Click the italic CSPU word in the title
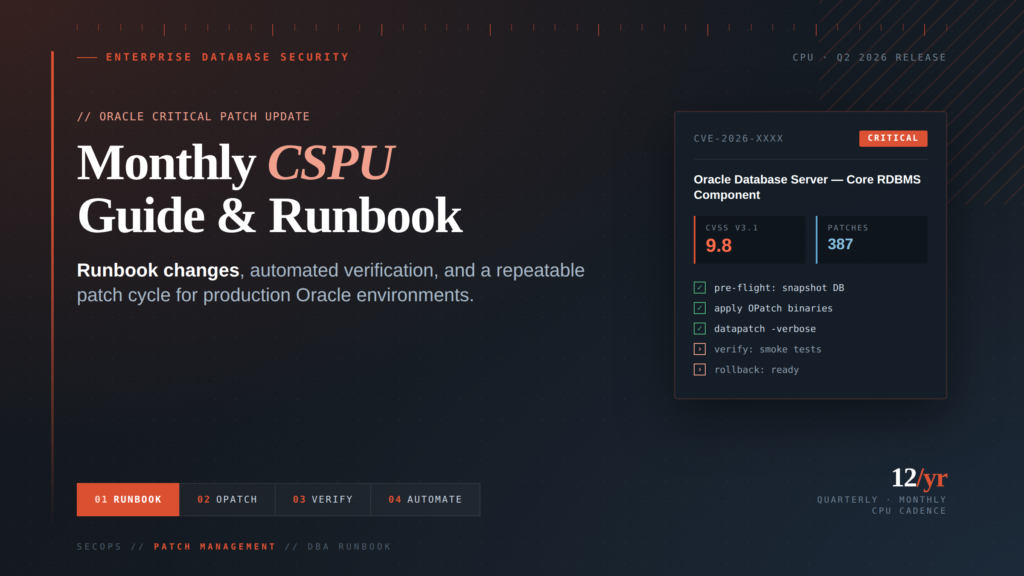Image resolution: width=1024 pixels, height=576 pixels. tap(331, 163)
